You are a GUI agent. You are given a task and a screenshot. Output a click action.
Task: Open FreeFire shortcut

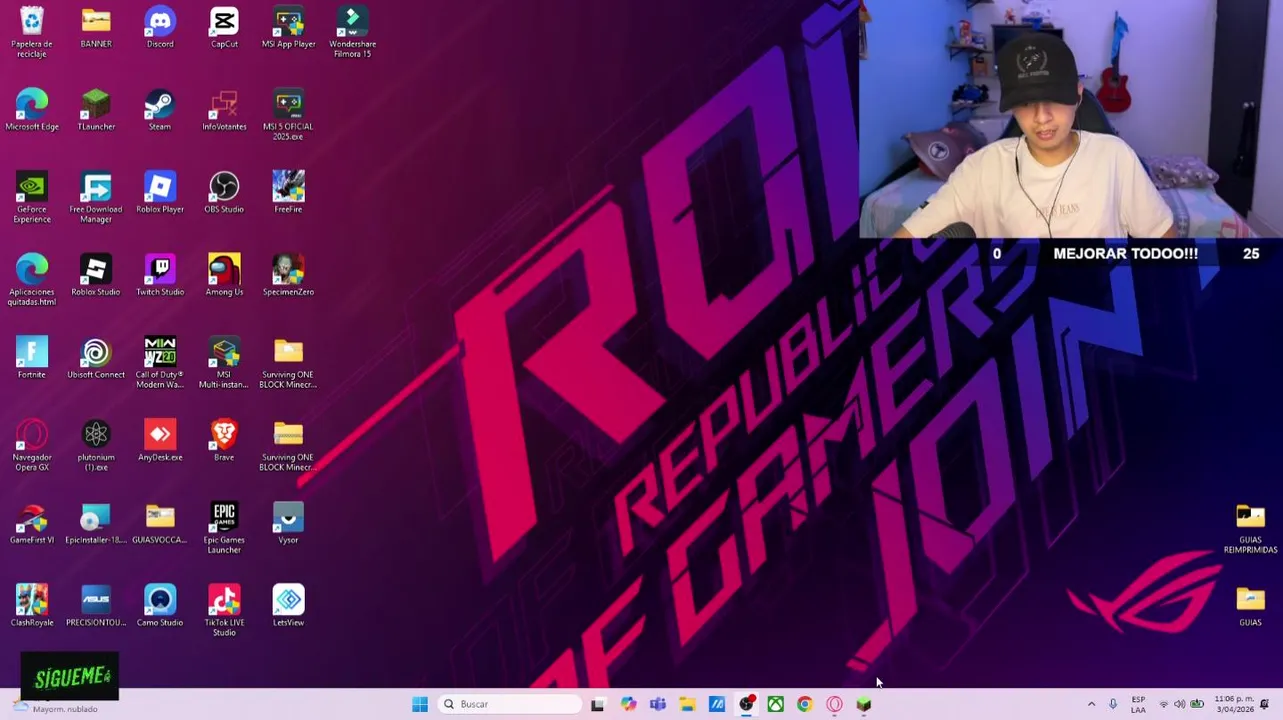pyautogui.click(x=288, y=193)
